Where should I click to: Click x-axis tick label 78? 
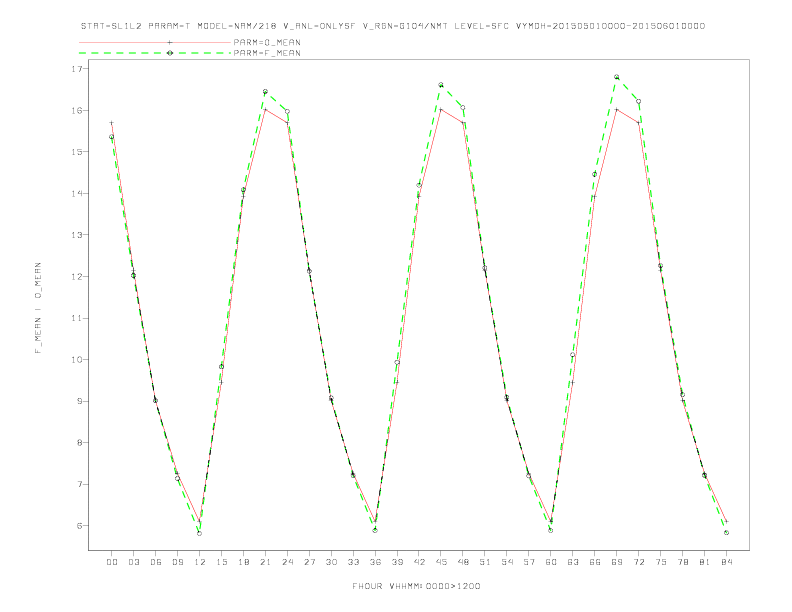(x=683, y=562)
